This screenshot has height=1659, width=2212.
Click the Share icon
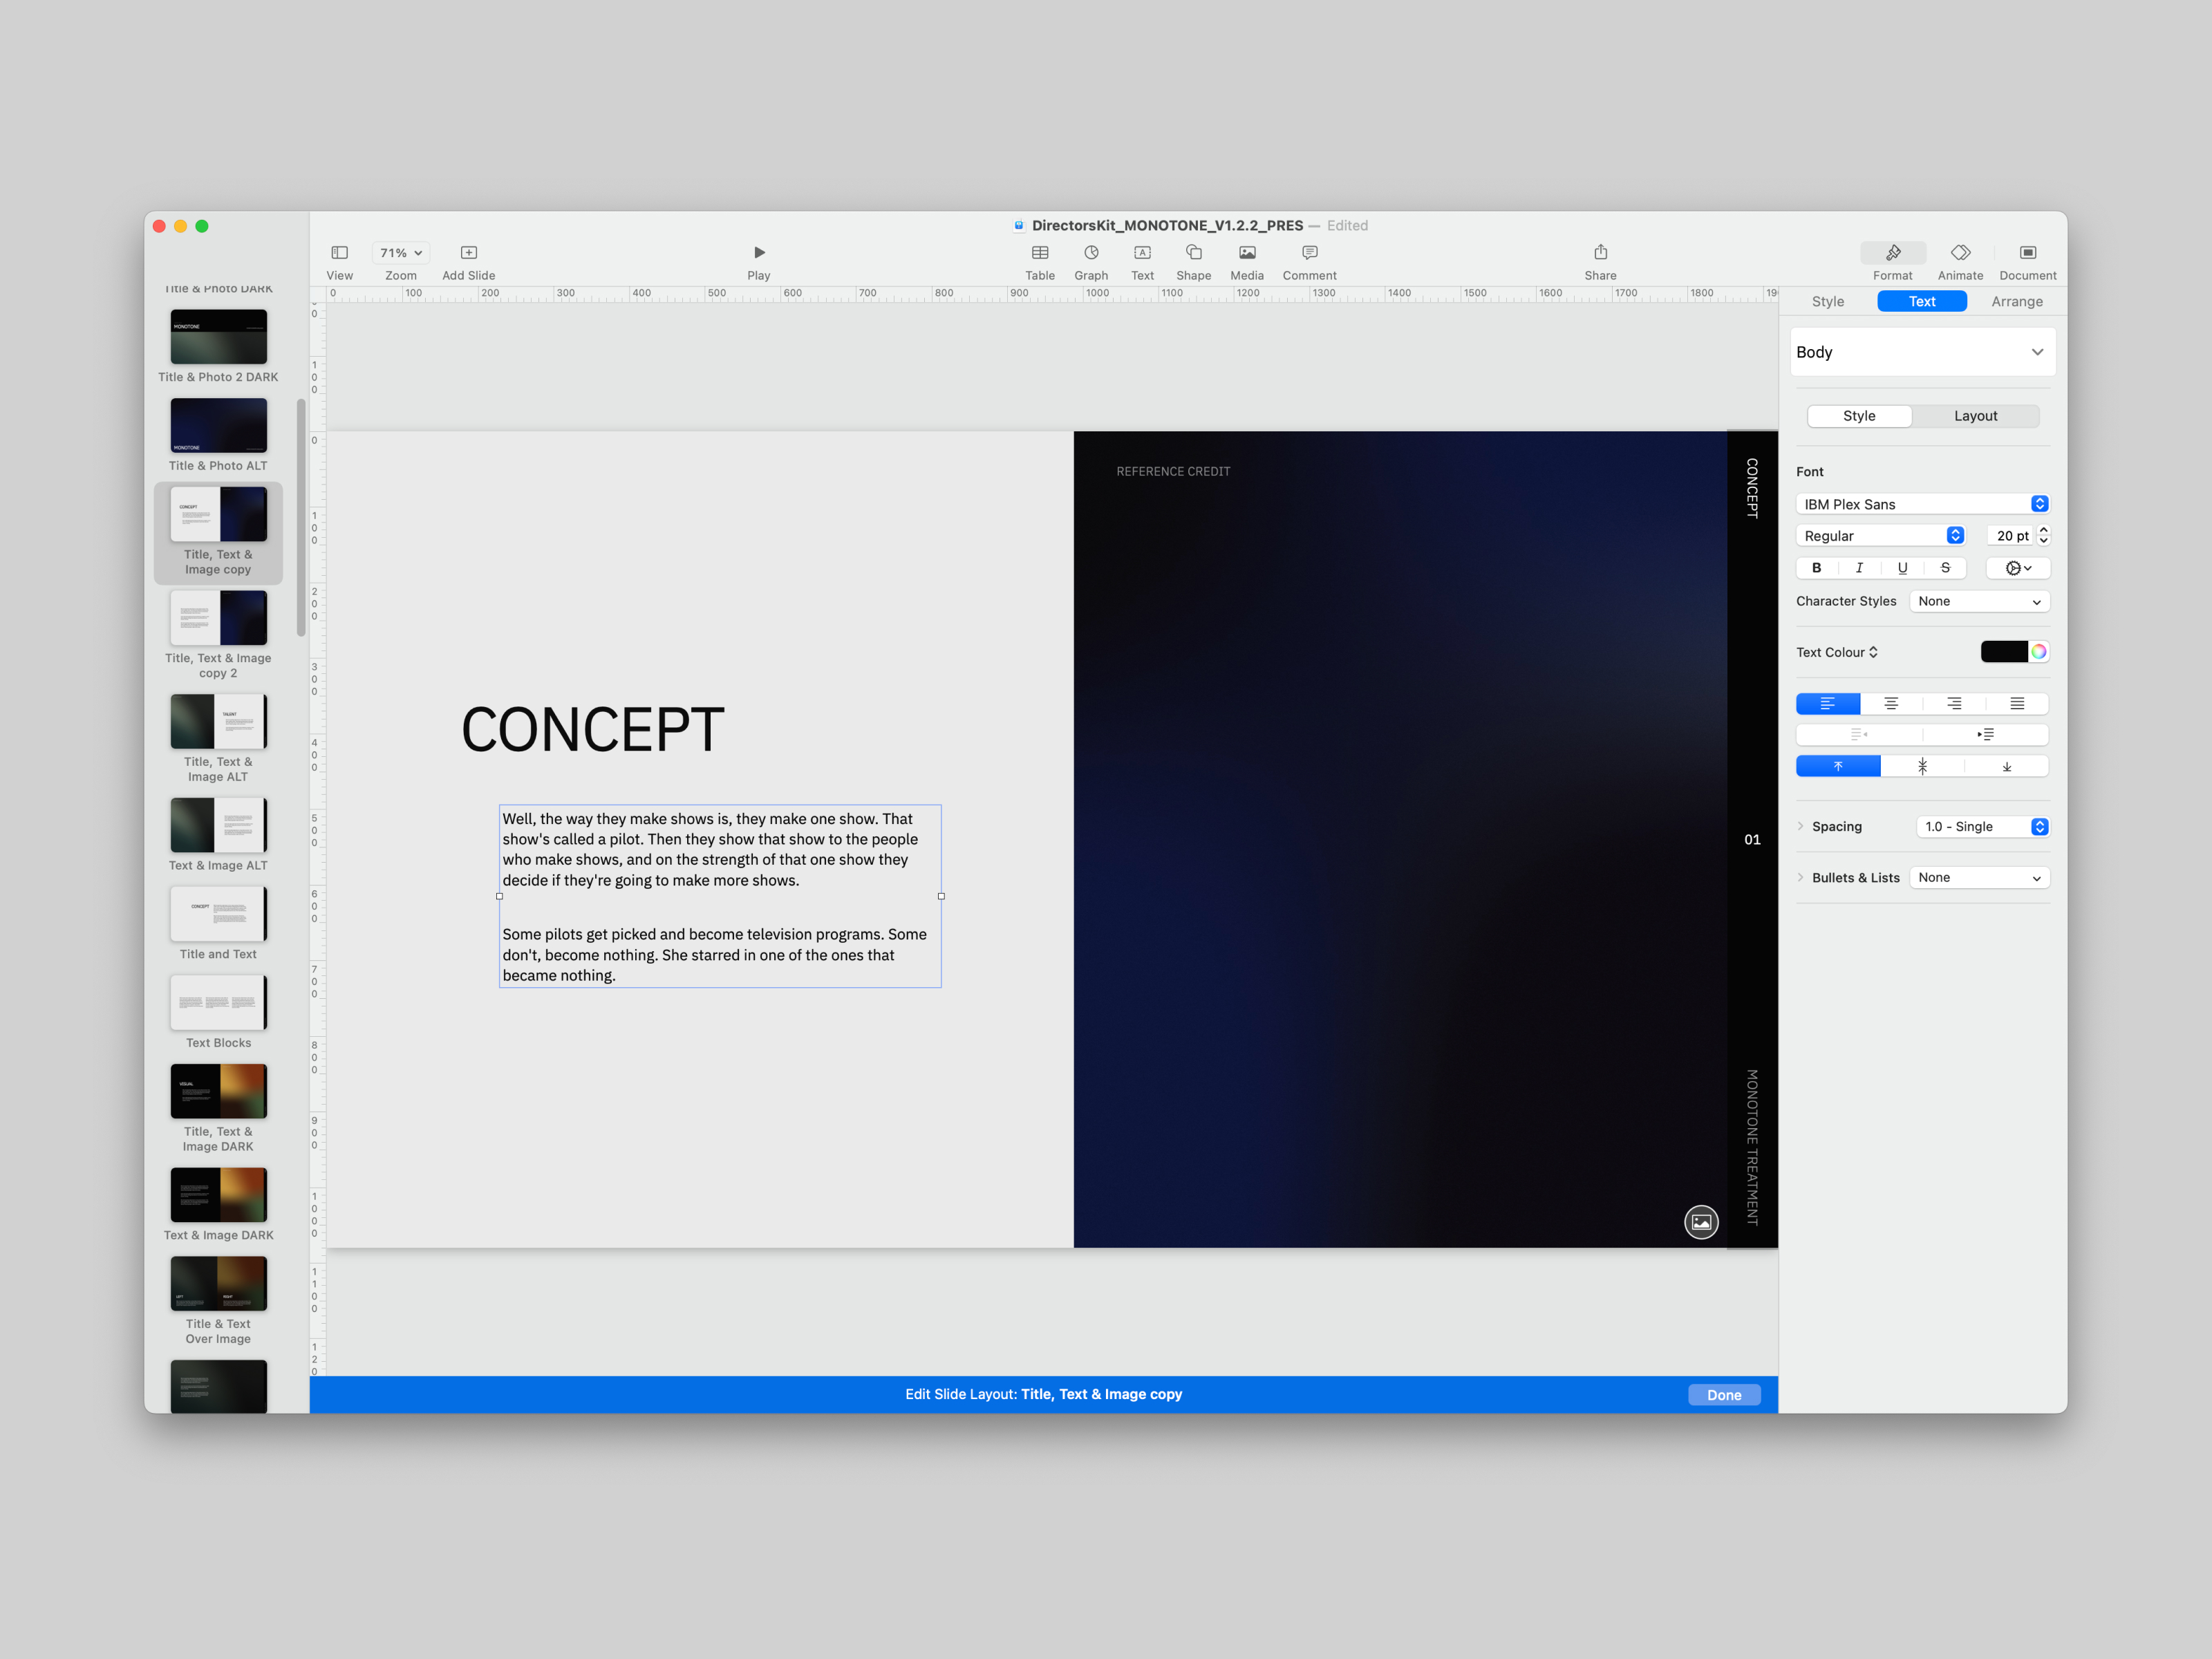1600,253
